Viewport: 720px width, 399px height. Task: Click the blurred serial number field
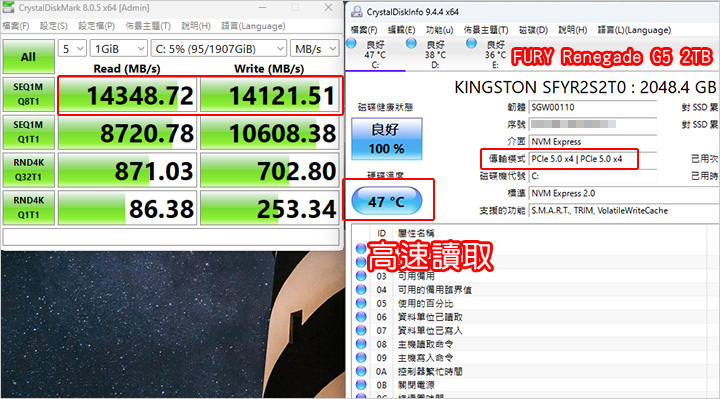(x=593, y=124)
